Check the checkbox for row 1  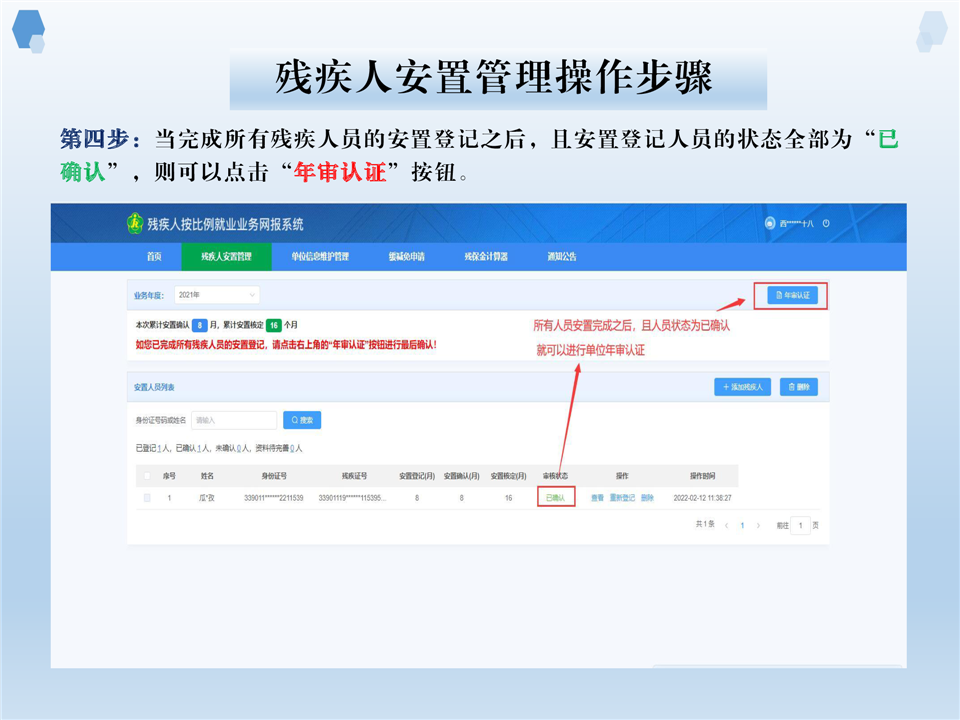click(x=148, y=497)
